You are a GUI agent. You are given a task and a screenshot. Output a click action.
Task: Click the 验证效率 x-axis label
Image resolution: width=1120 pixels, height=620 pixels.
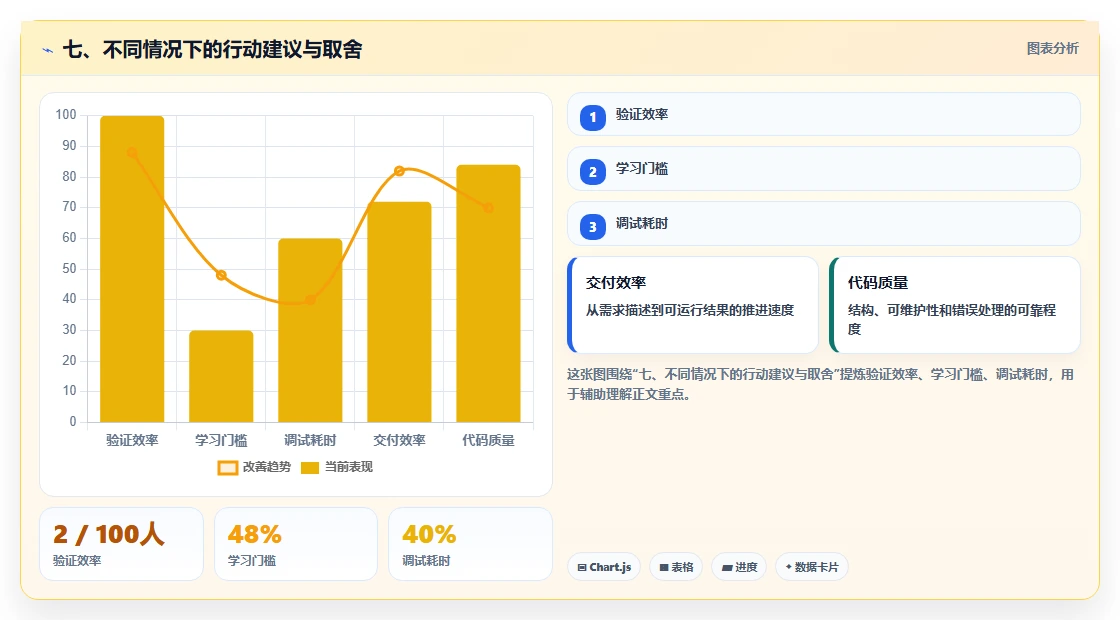pyautogui.click(x=132, y=441)
